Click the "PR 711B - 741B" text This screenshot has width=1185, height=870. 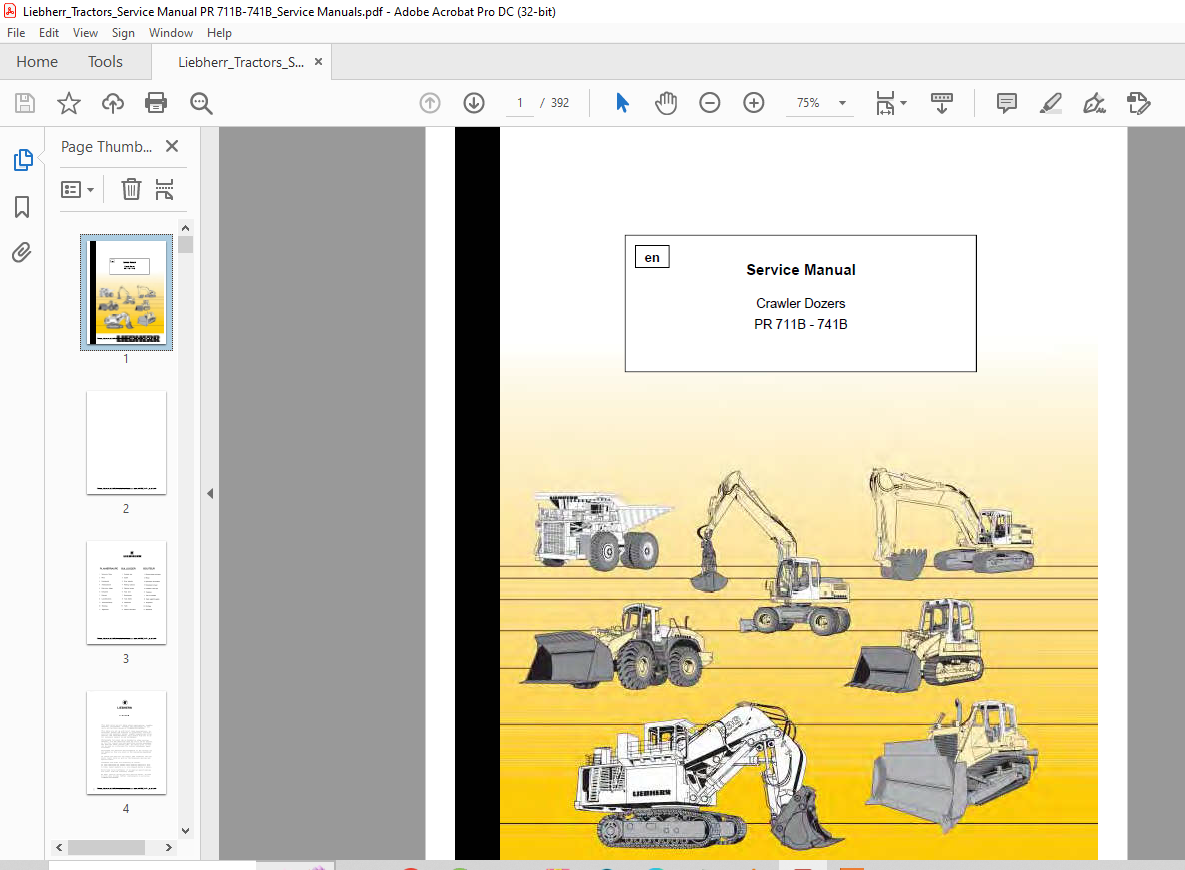(x=801, y=324)
